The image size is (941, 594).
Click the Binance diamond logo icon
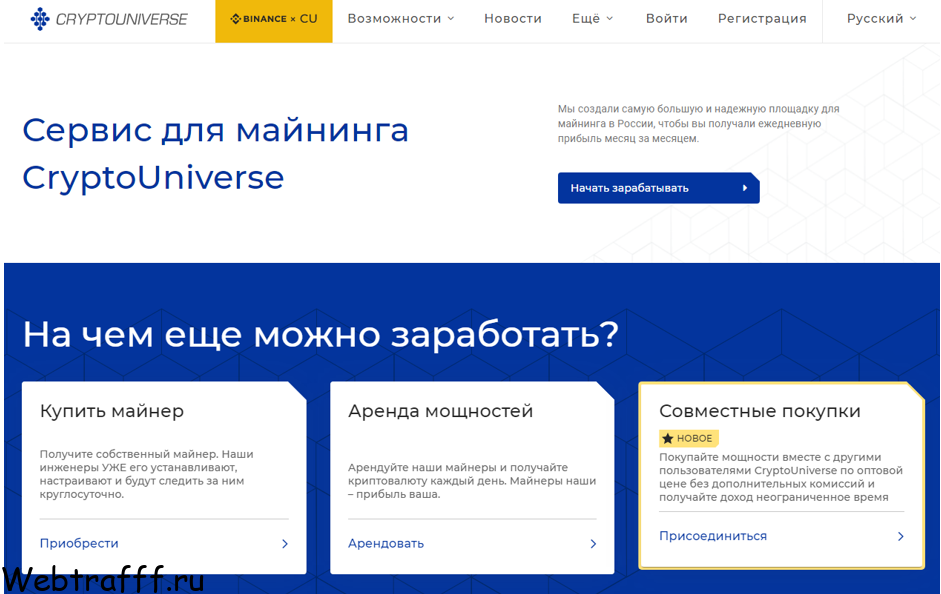click(x=236, y=19)
